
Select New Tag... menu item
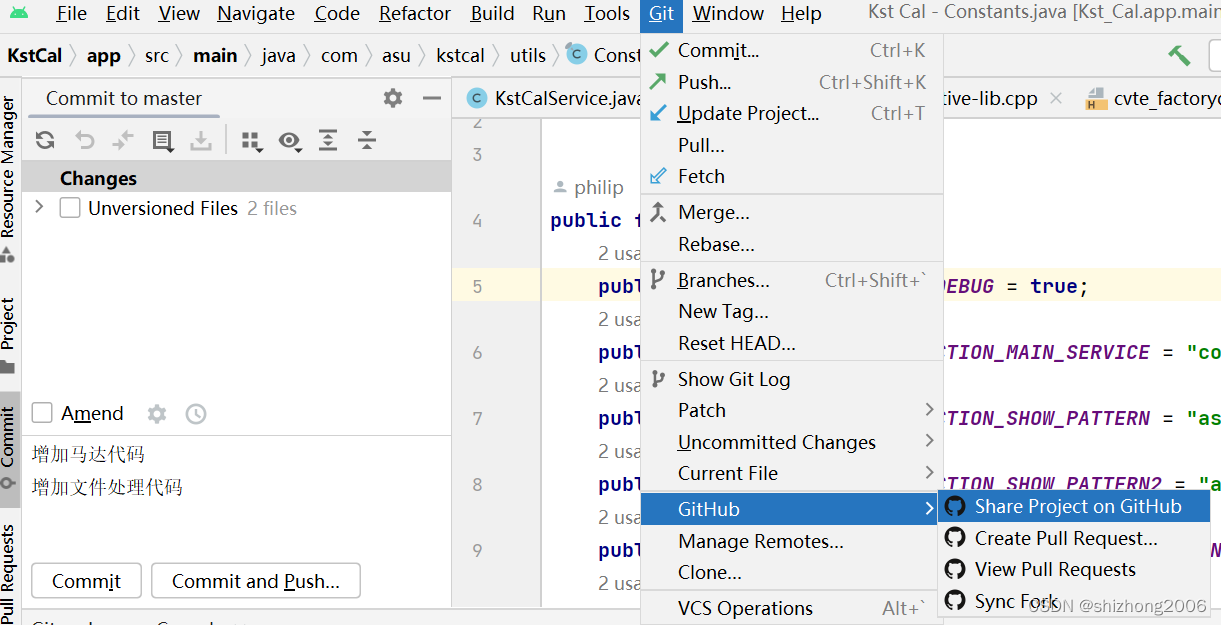pyautogui.click(x=792, y=311)
